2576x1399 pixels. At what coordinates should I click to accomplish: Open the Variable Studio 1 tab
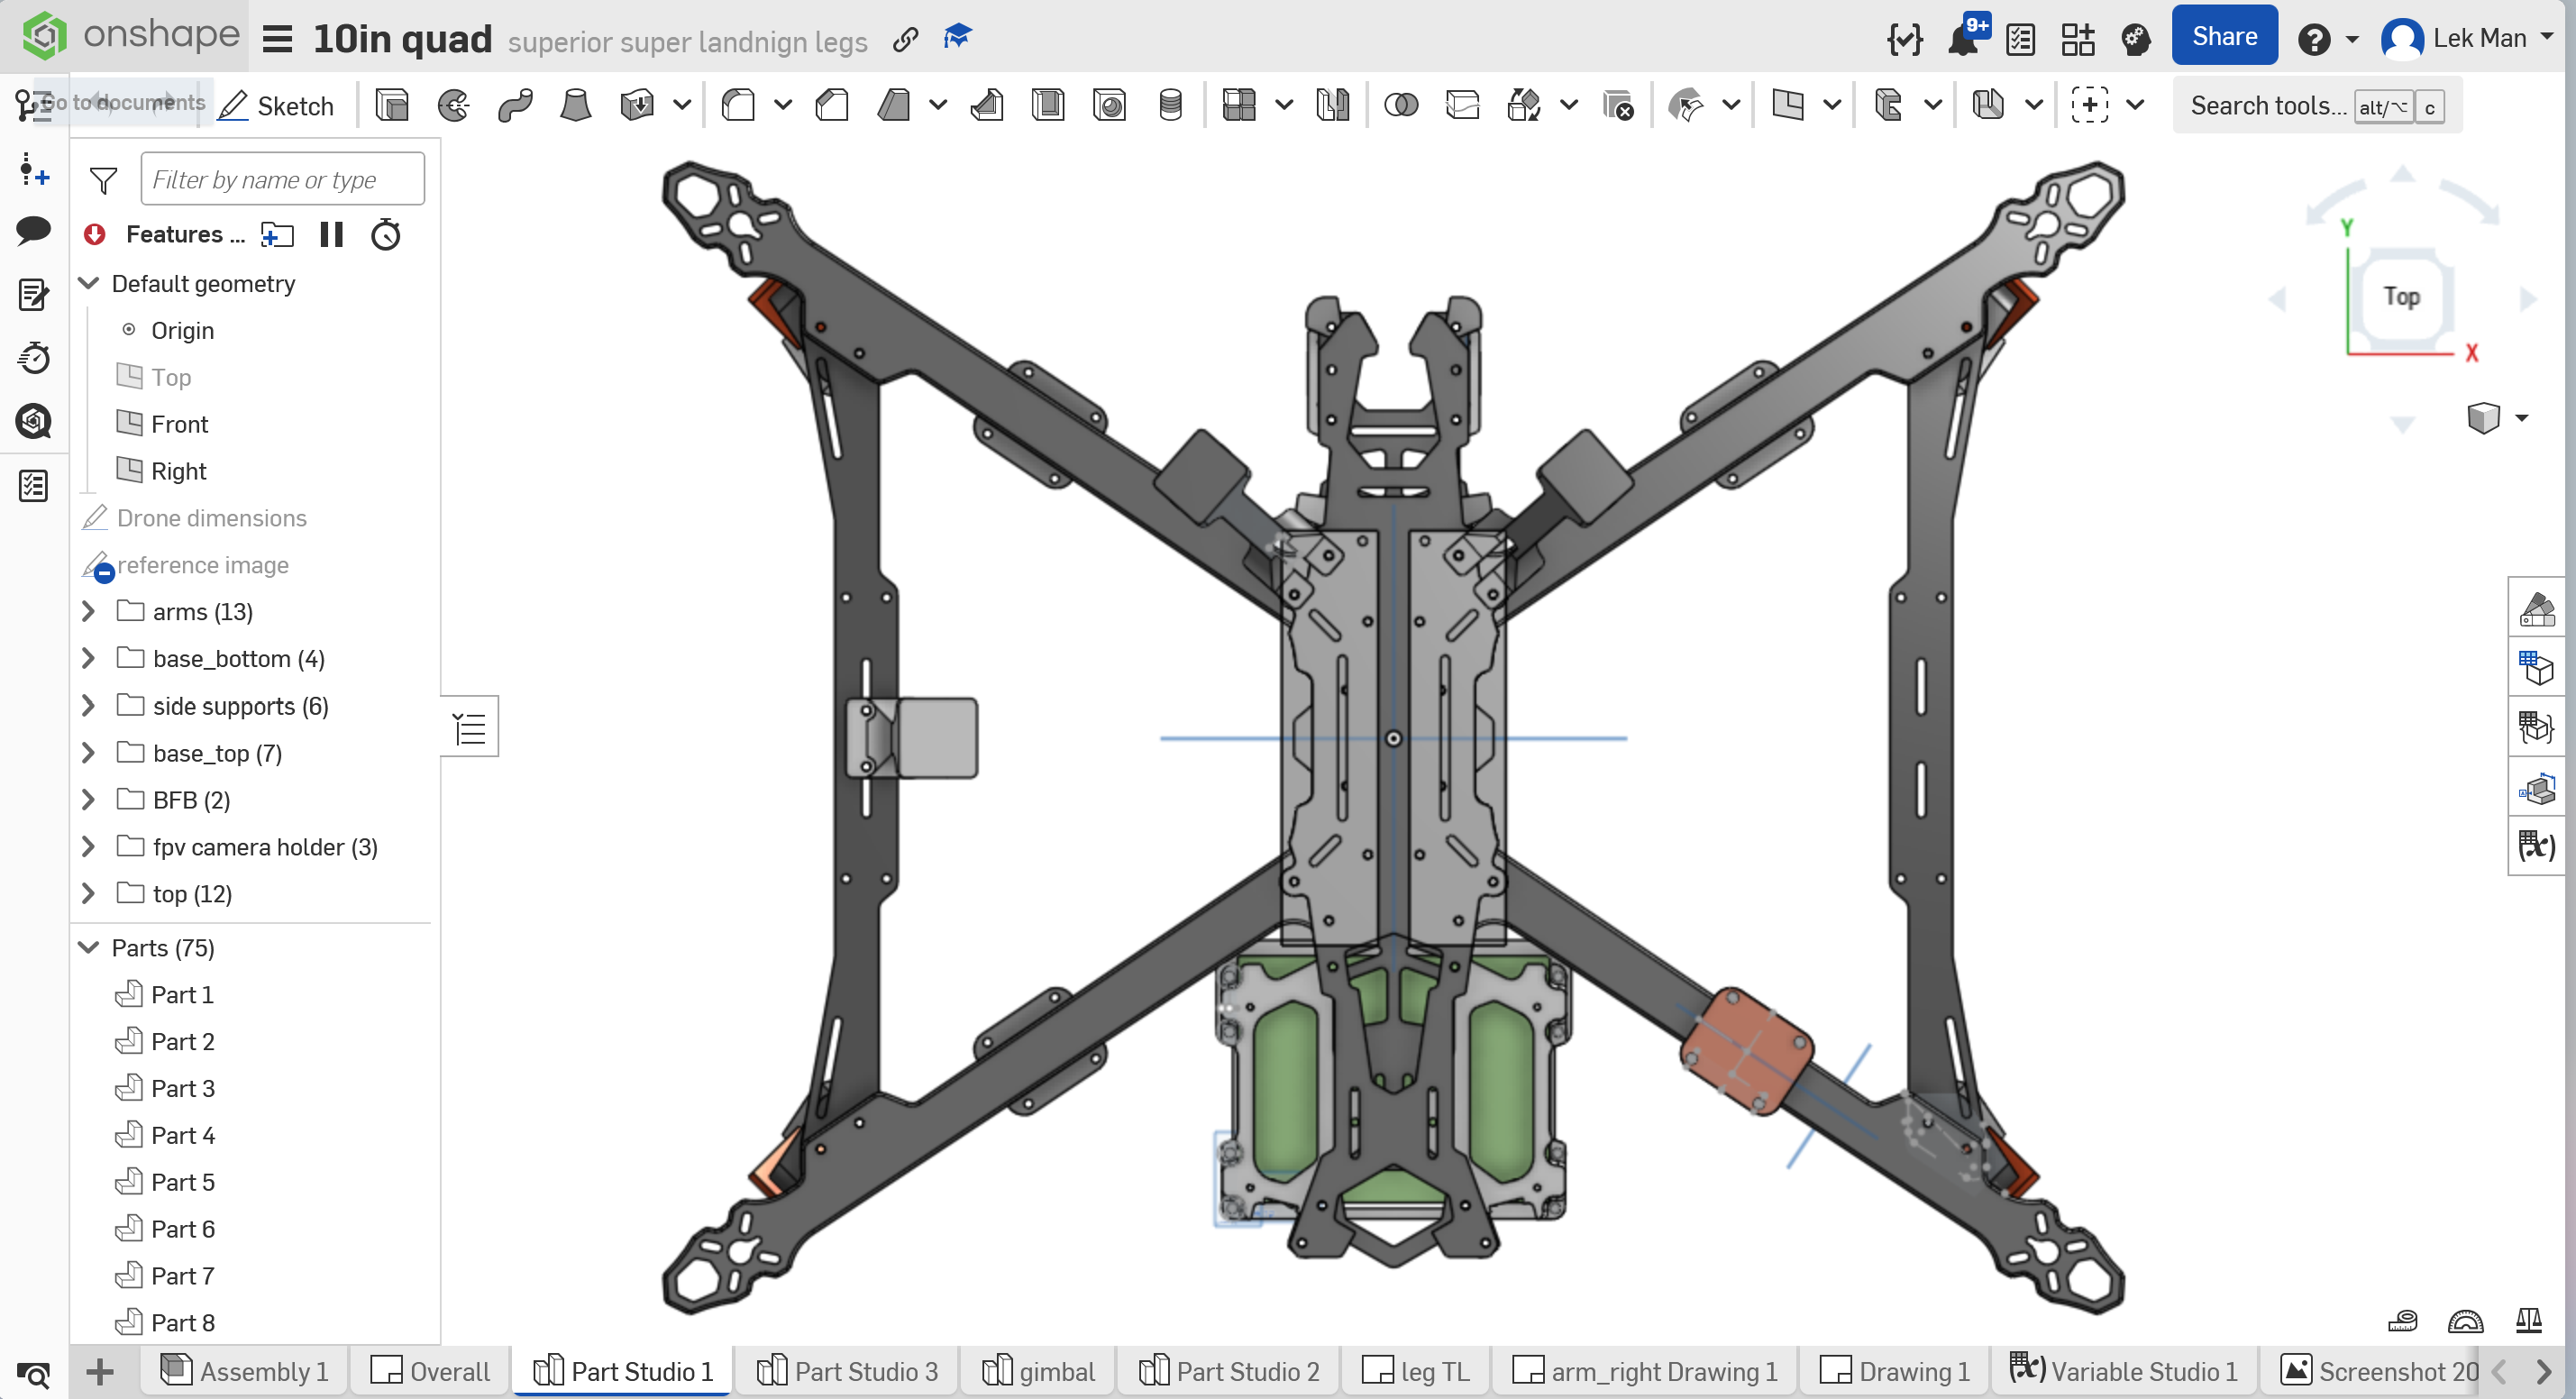[x=2125, y=1372]
